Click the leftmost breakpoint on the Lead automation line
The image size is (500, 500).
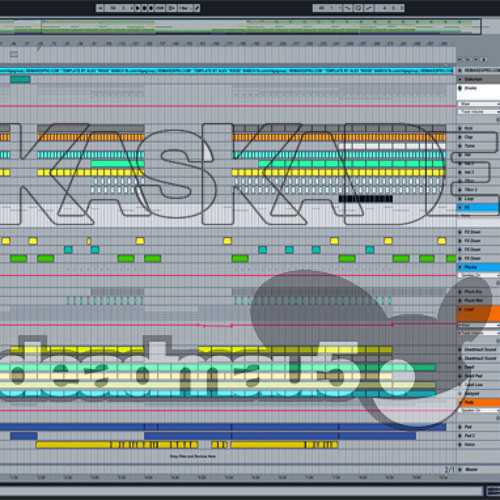(x=198, y=325)
